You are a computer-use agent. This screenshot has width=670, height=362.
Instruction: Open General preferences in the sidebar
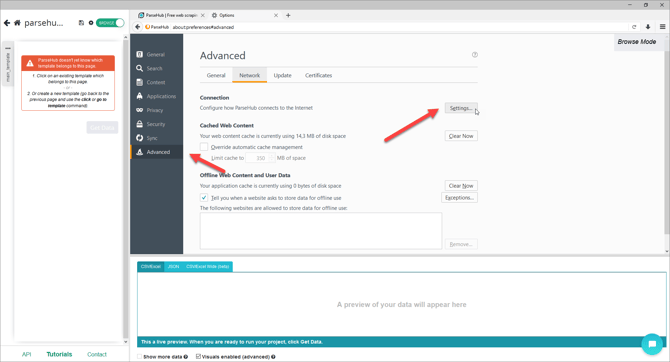pyautogui.click(x=156, y=55)
